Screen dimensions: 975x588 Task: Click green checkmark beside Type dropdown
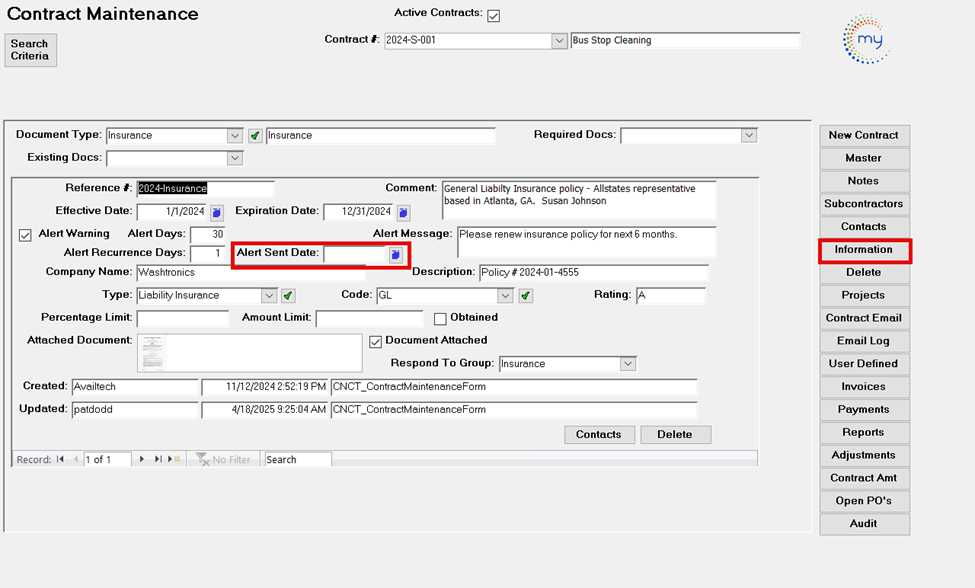click(288, 296)
